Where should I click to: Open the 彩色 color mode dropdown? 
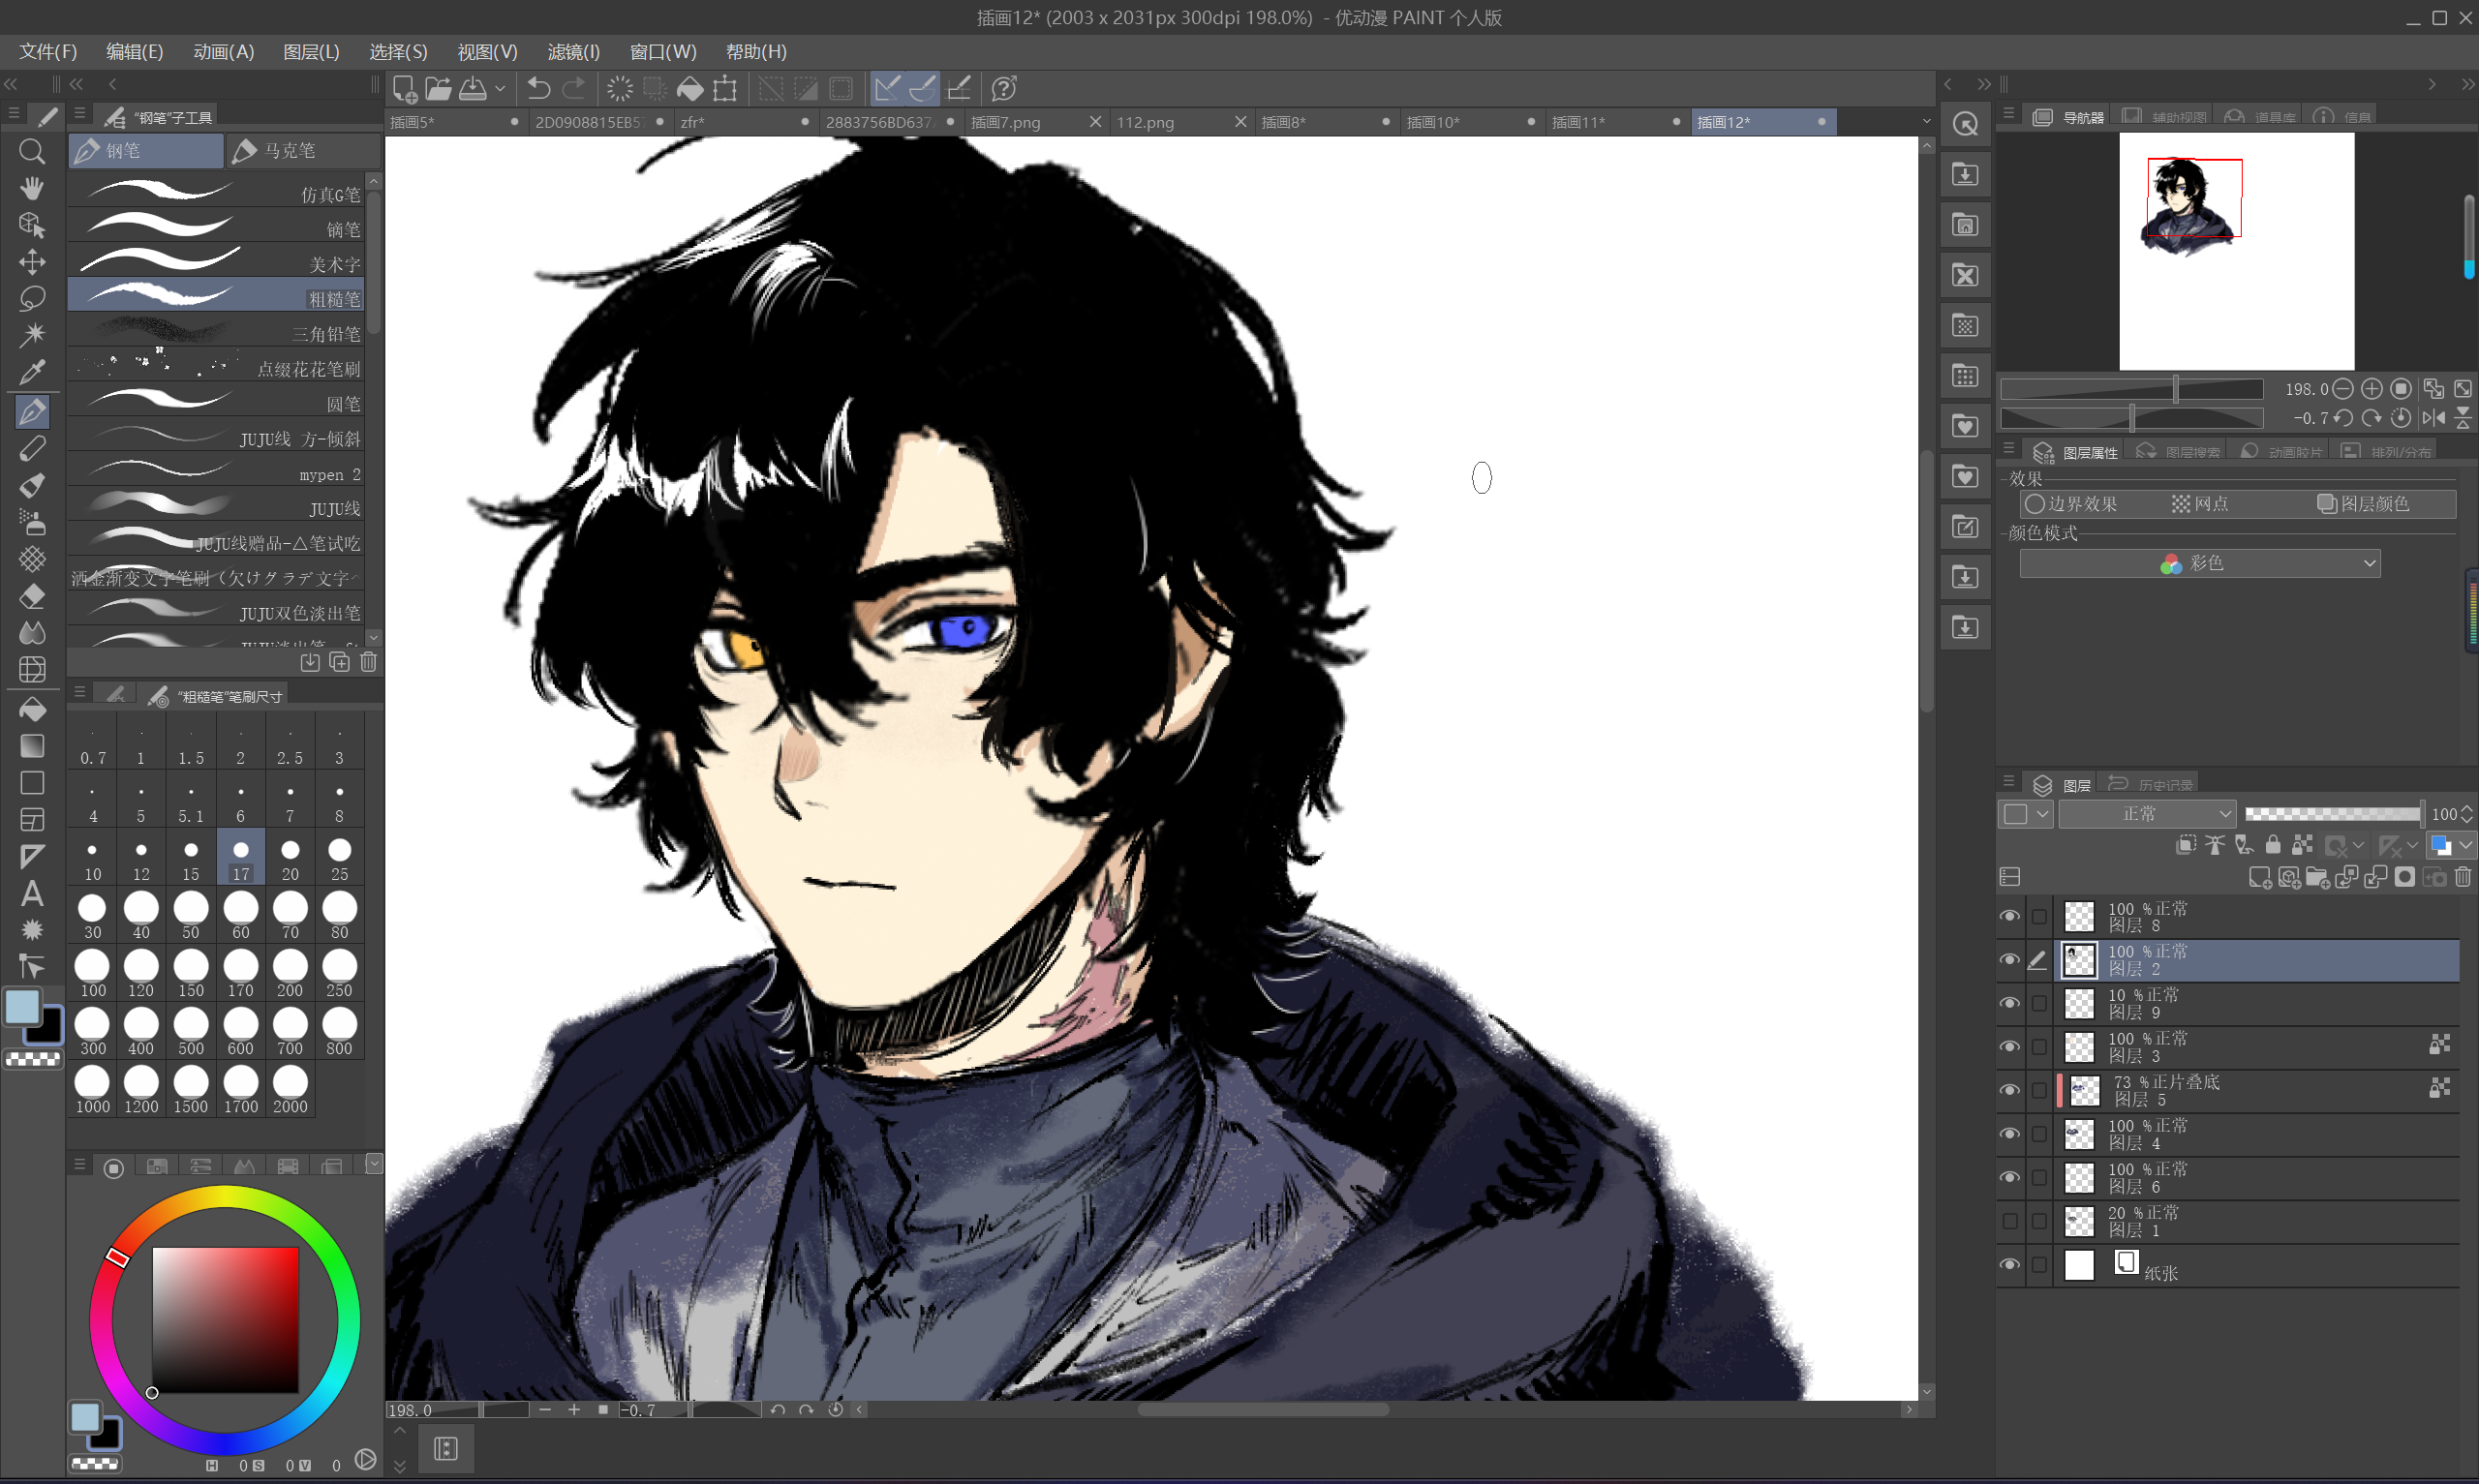click(2199, 564)
